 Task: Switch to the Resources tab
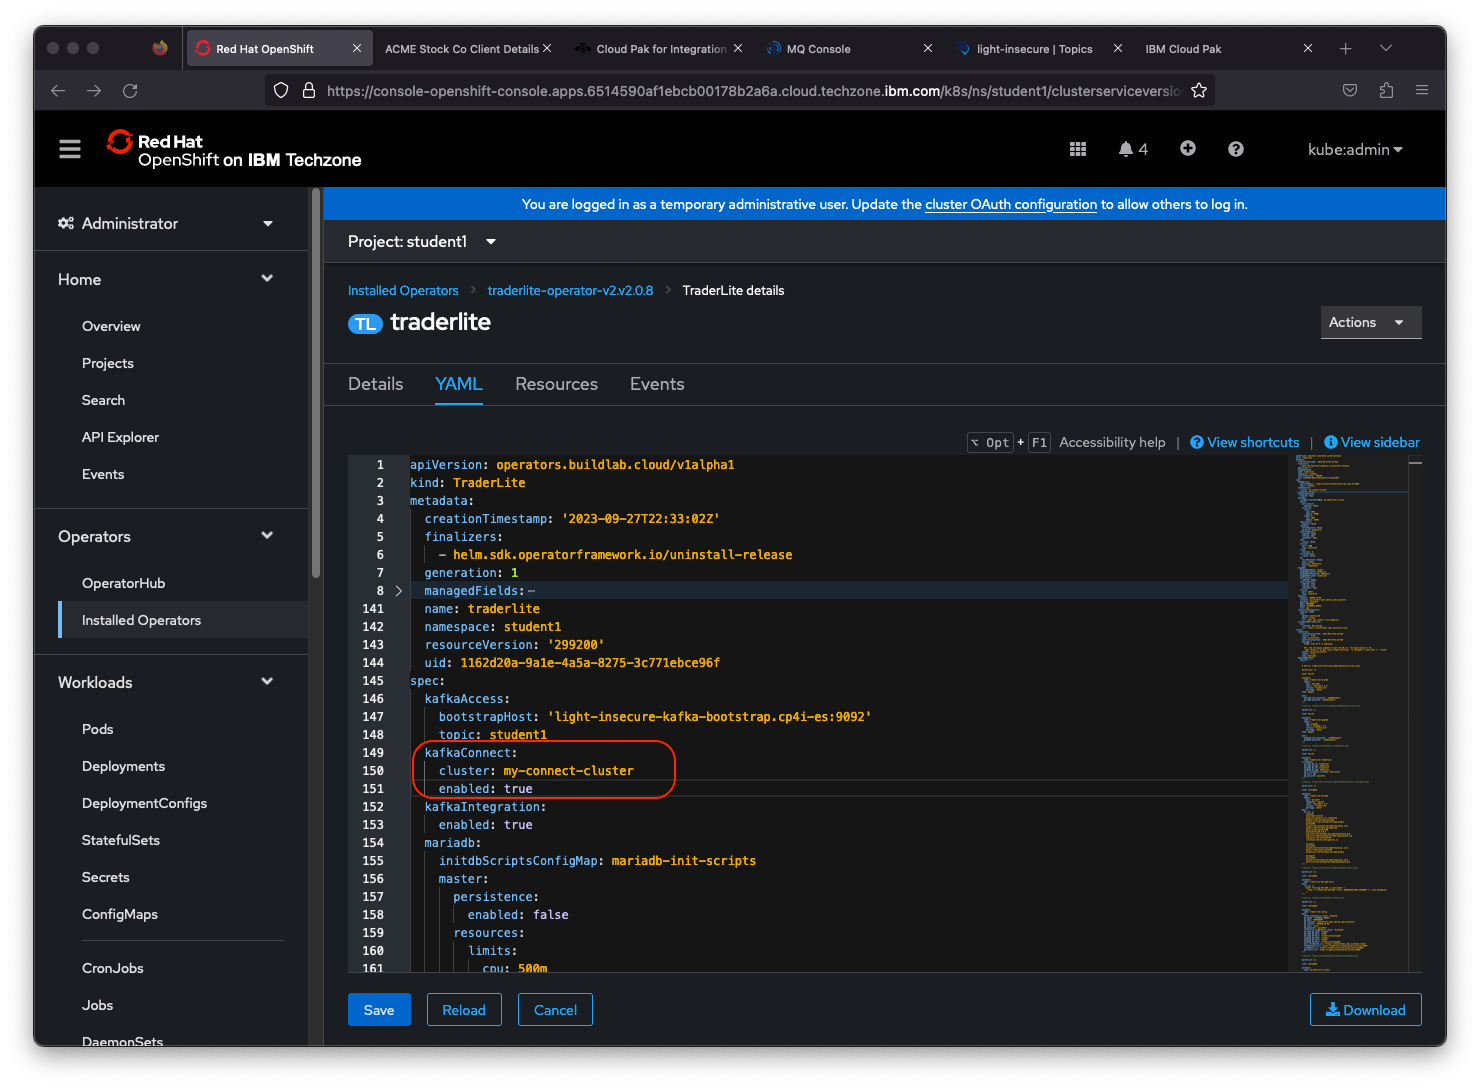[556, 384]
